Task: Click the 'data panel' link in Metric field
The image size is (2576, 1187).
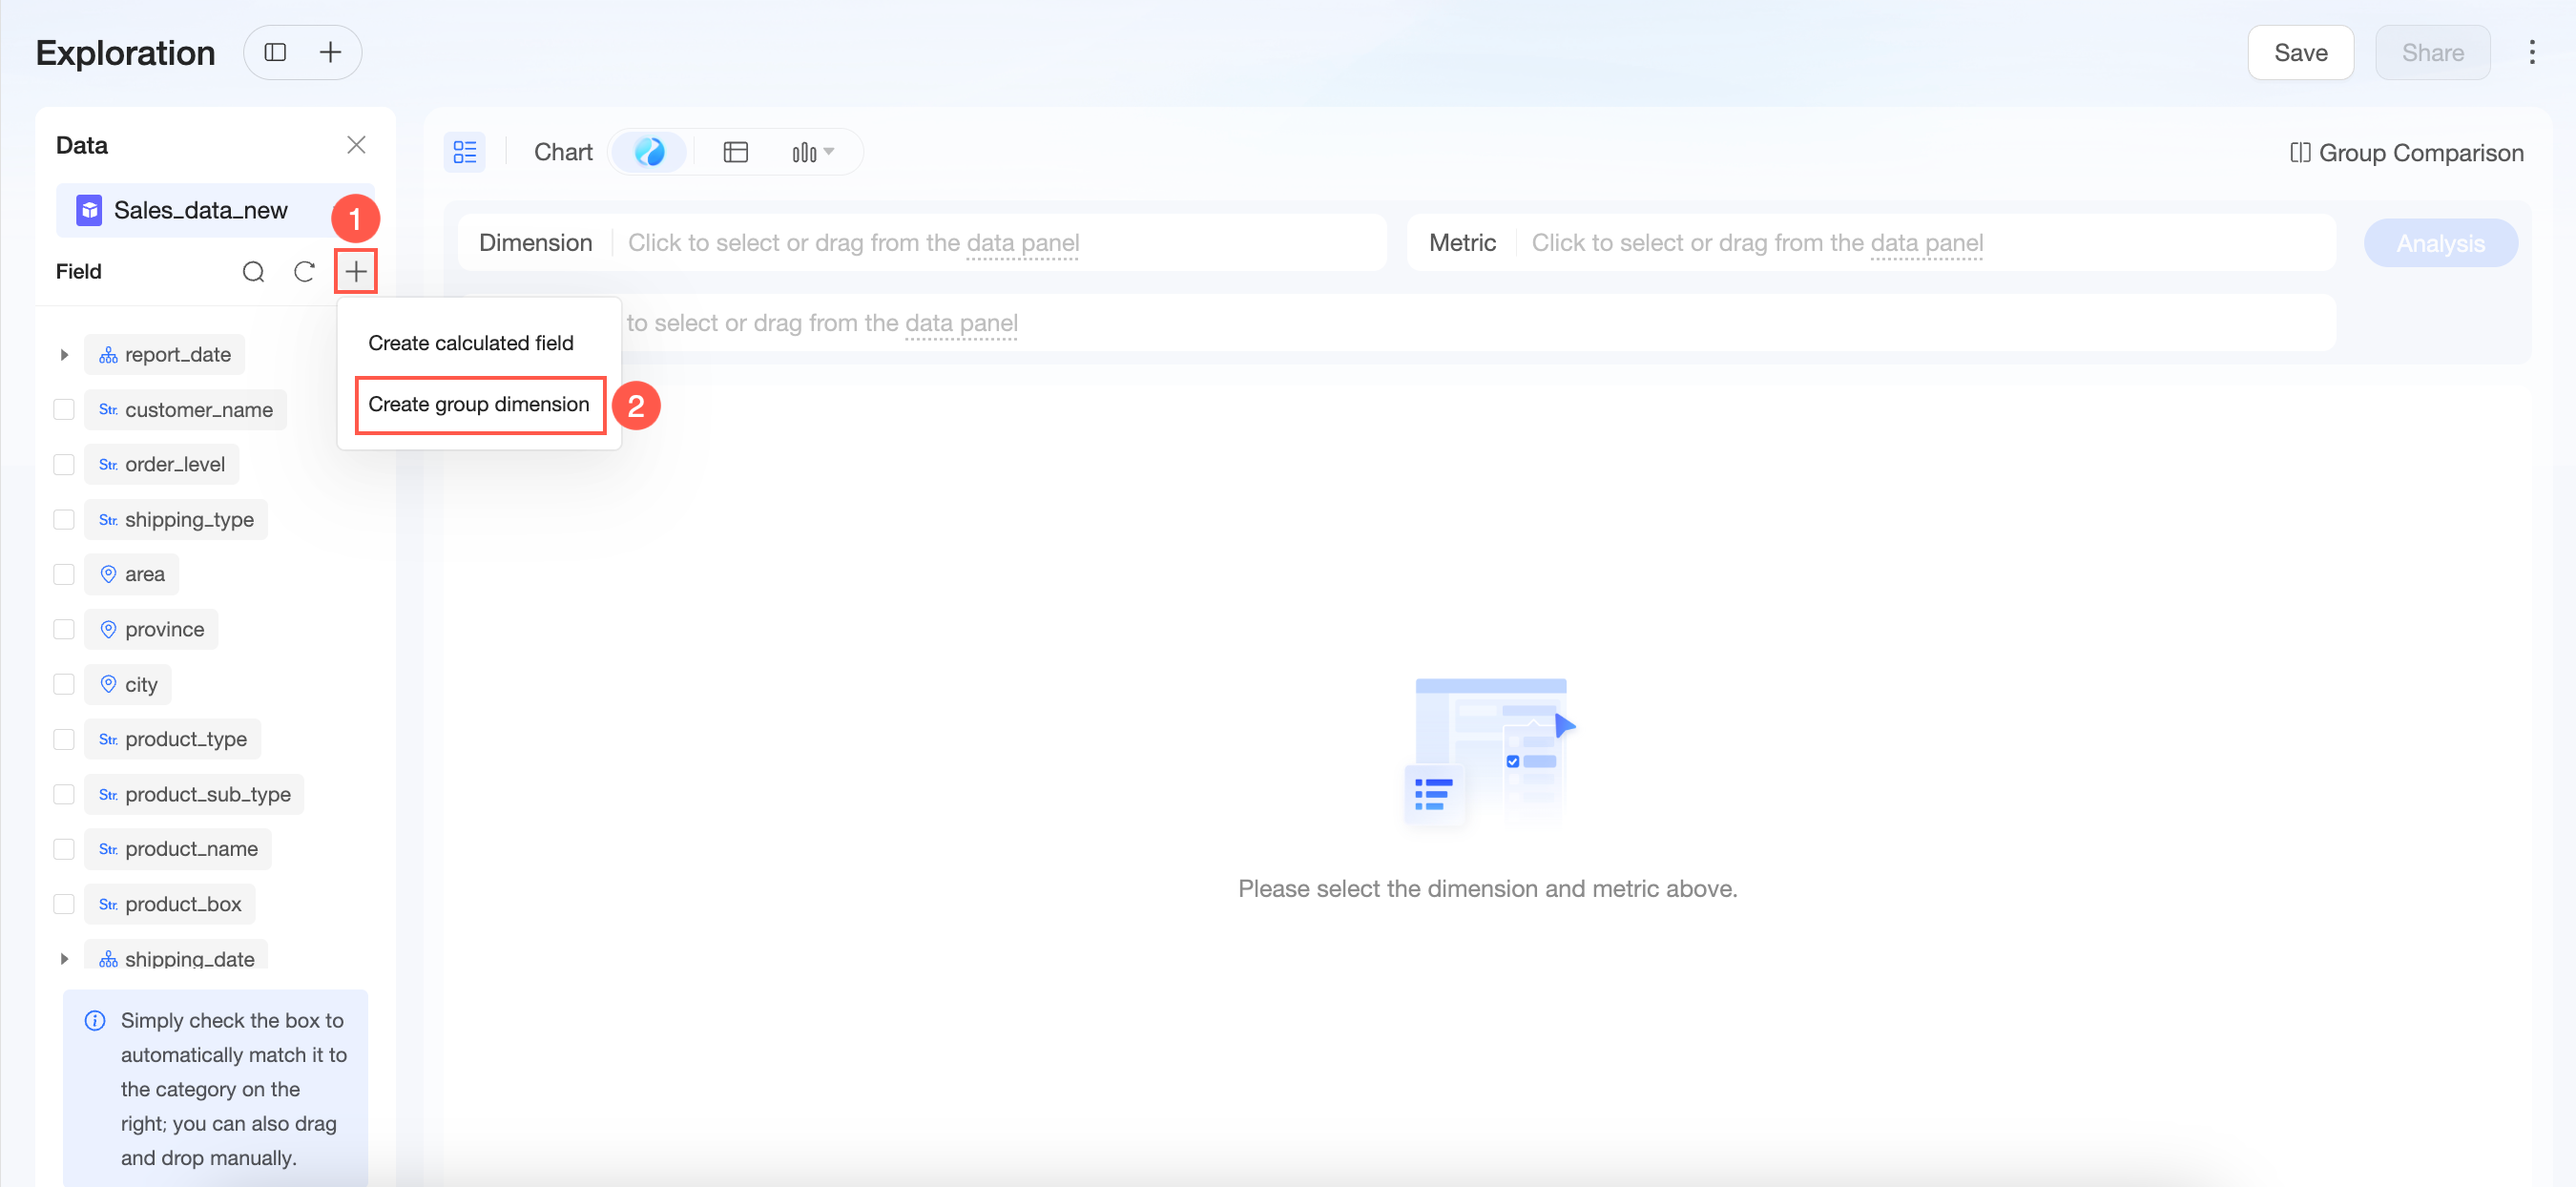Action: point(1926,243)
